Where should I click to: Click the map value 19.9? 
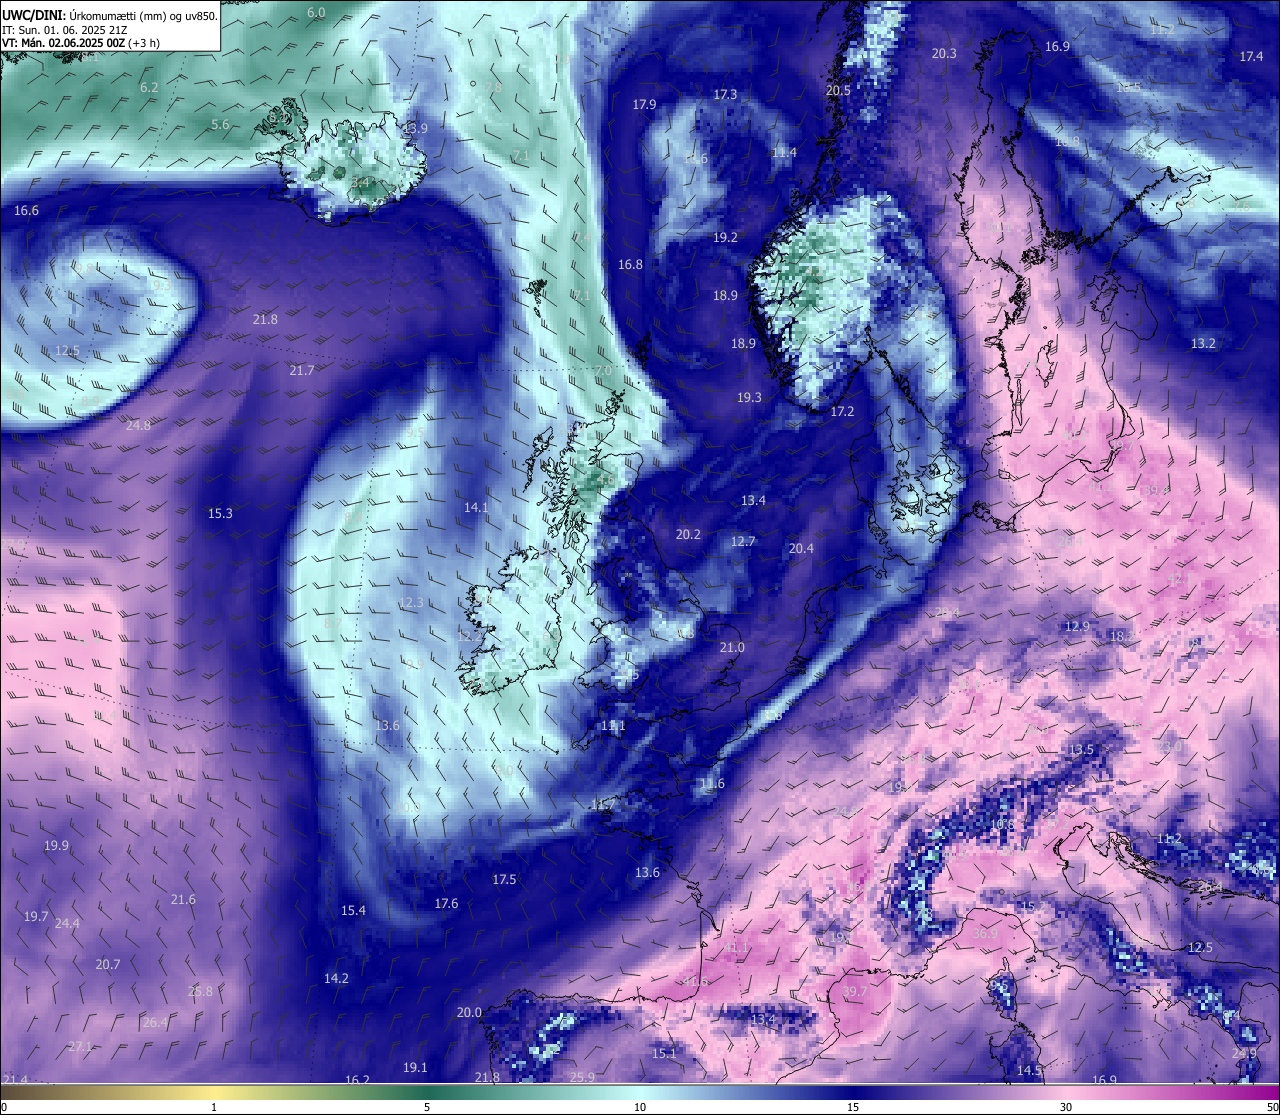pyautogui.click(x=56, y=845)
